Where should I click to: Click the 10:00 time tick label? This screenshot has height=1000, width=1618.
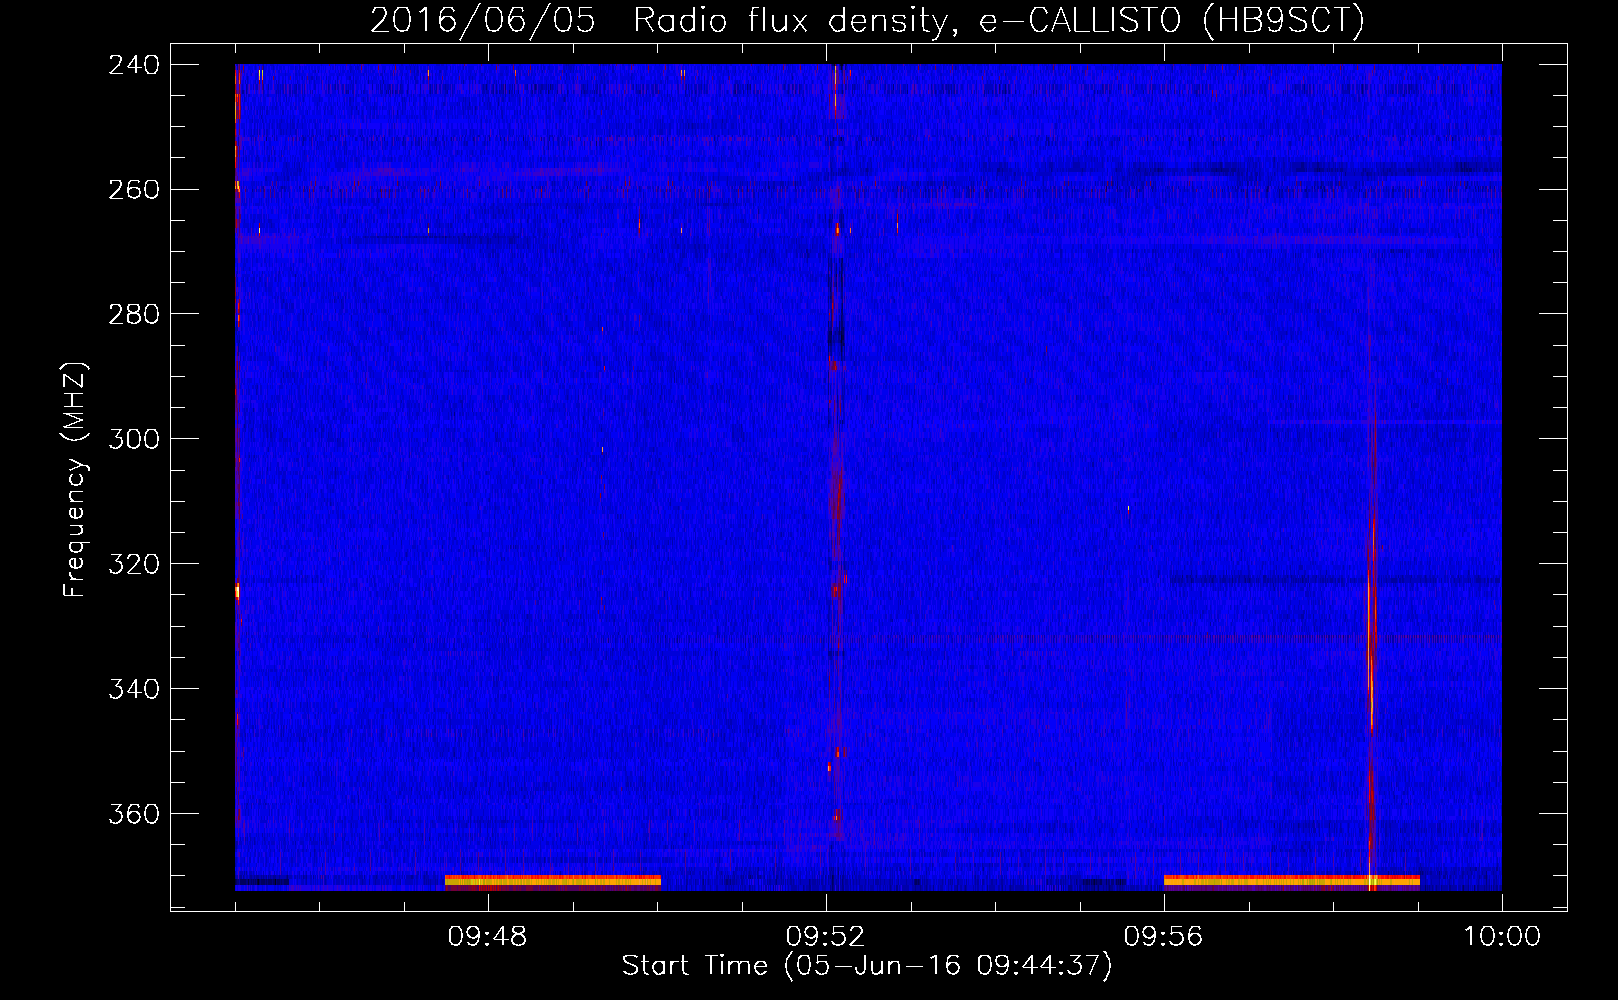pos(1502,937)
